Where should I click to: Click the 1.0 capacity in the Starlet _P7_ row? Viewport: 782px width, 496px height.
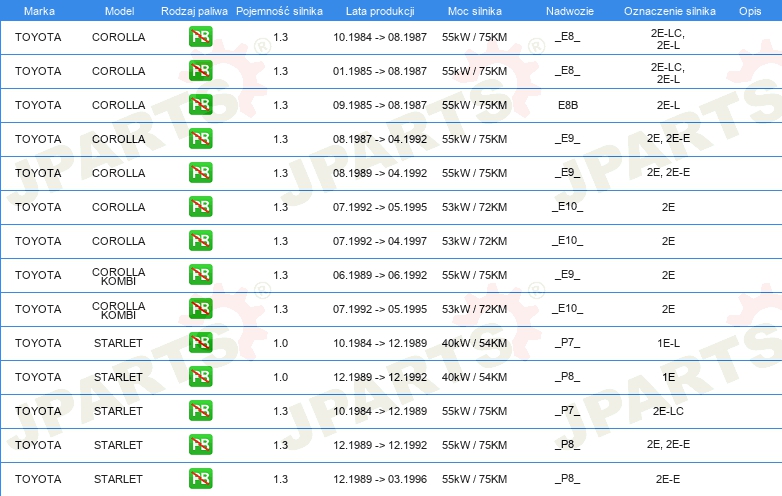click(281, 343)
